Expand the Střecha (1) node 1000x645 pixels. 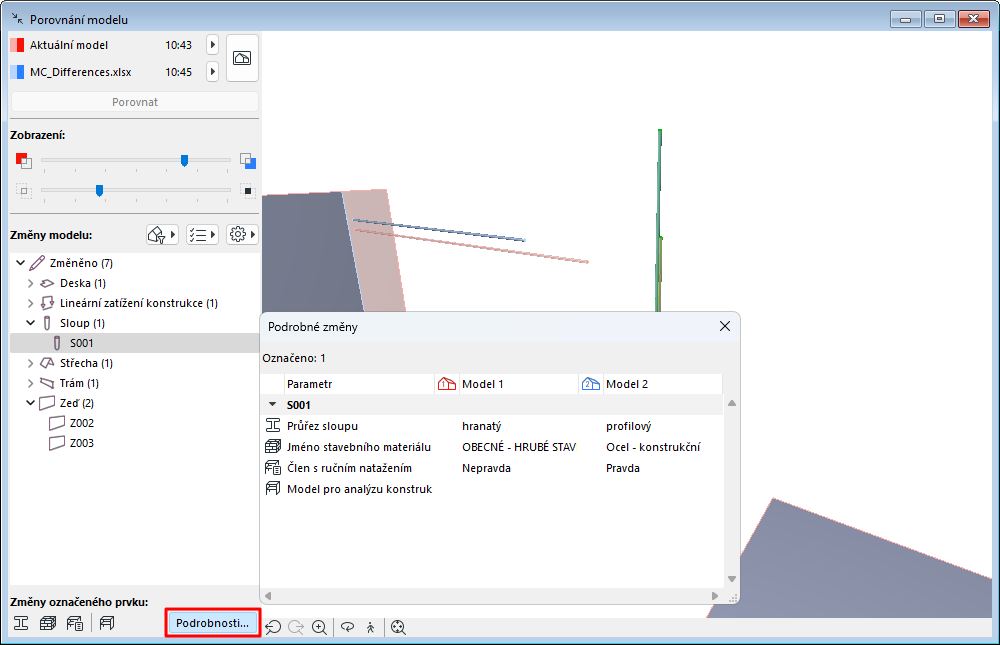(31, 363)
